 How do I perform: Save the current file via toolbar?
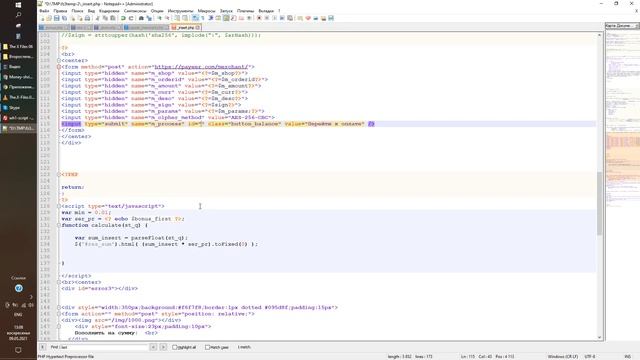[x=56, y=18]
